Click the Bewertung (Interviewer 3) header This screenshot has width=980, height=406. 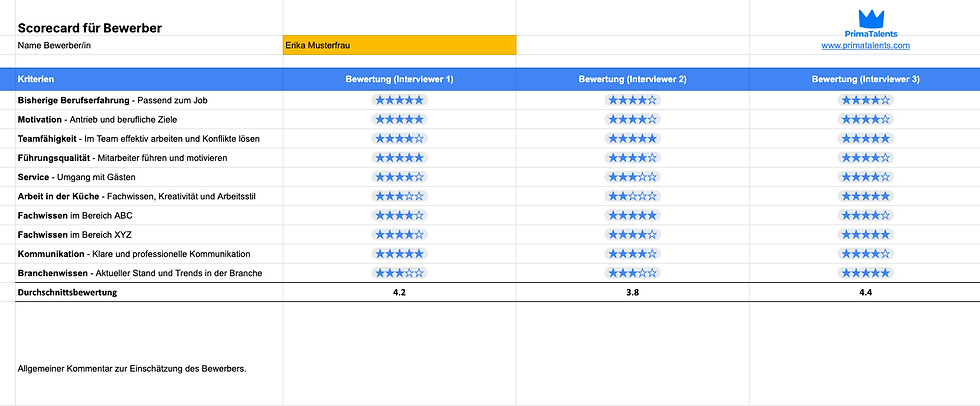pyautogui.click(x=866, y=80)
